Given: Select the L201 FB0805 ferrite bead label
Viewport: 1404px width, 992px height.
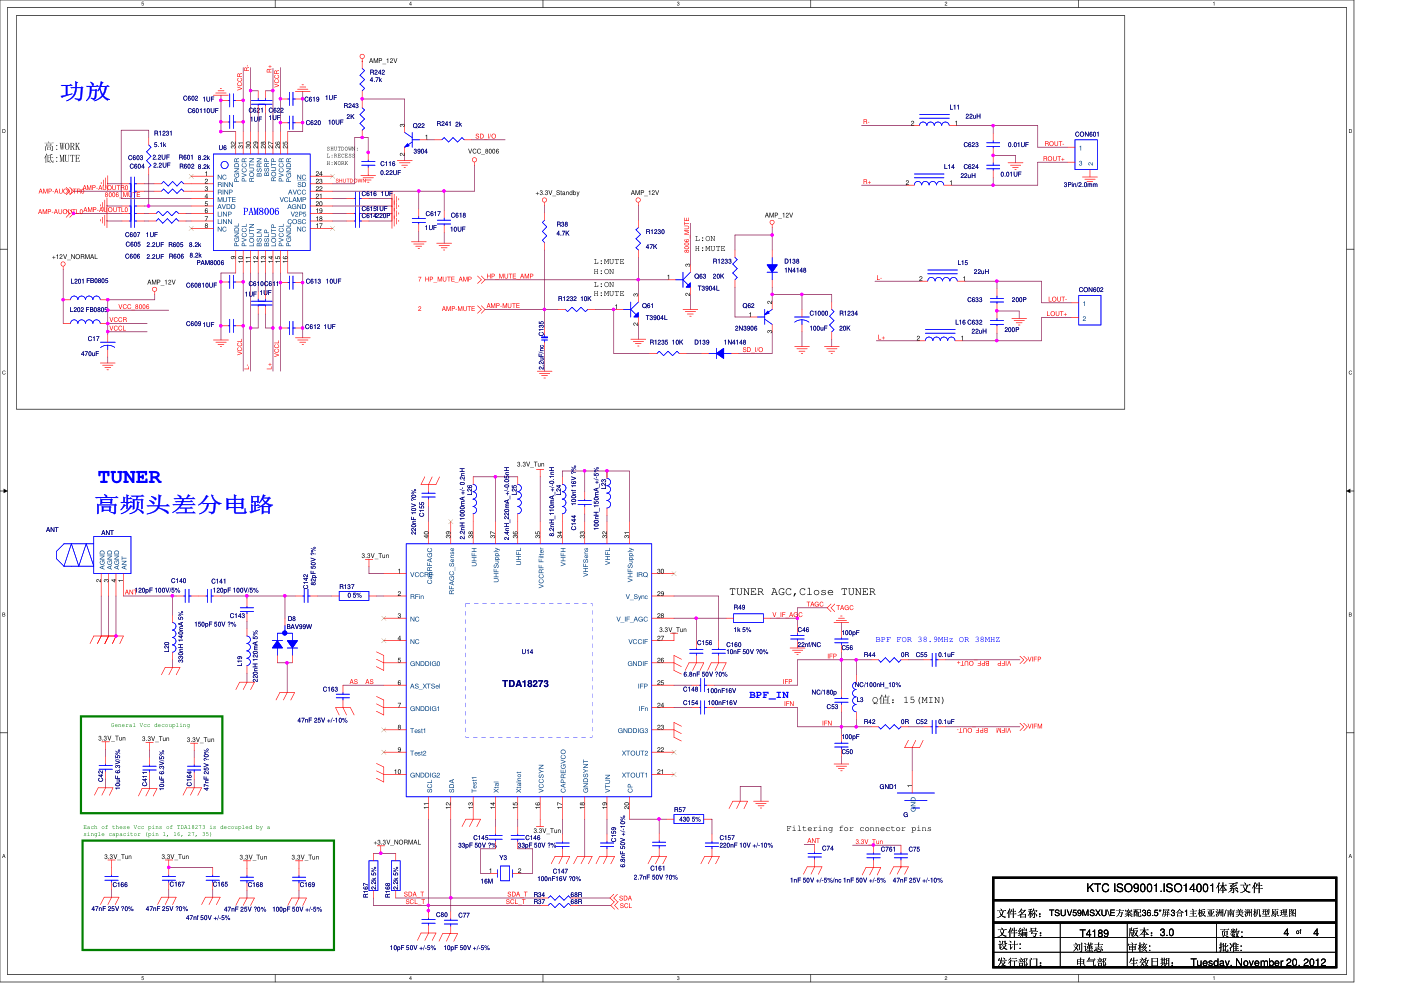Looking at the screenshot, I should [x=90, y=281].
